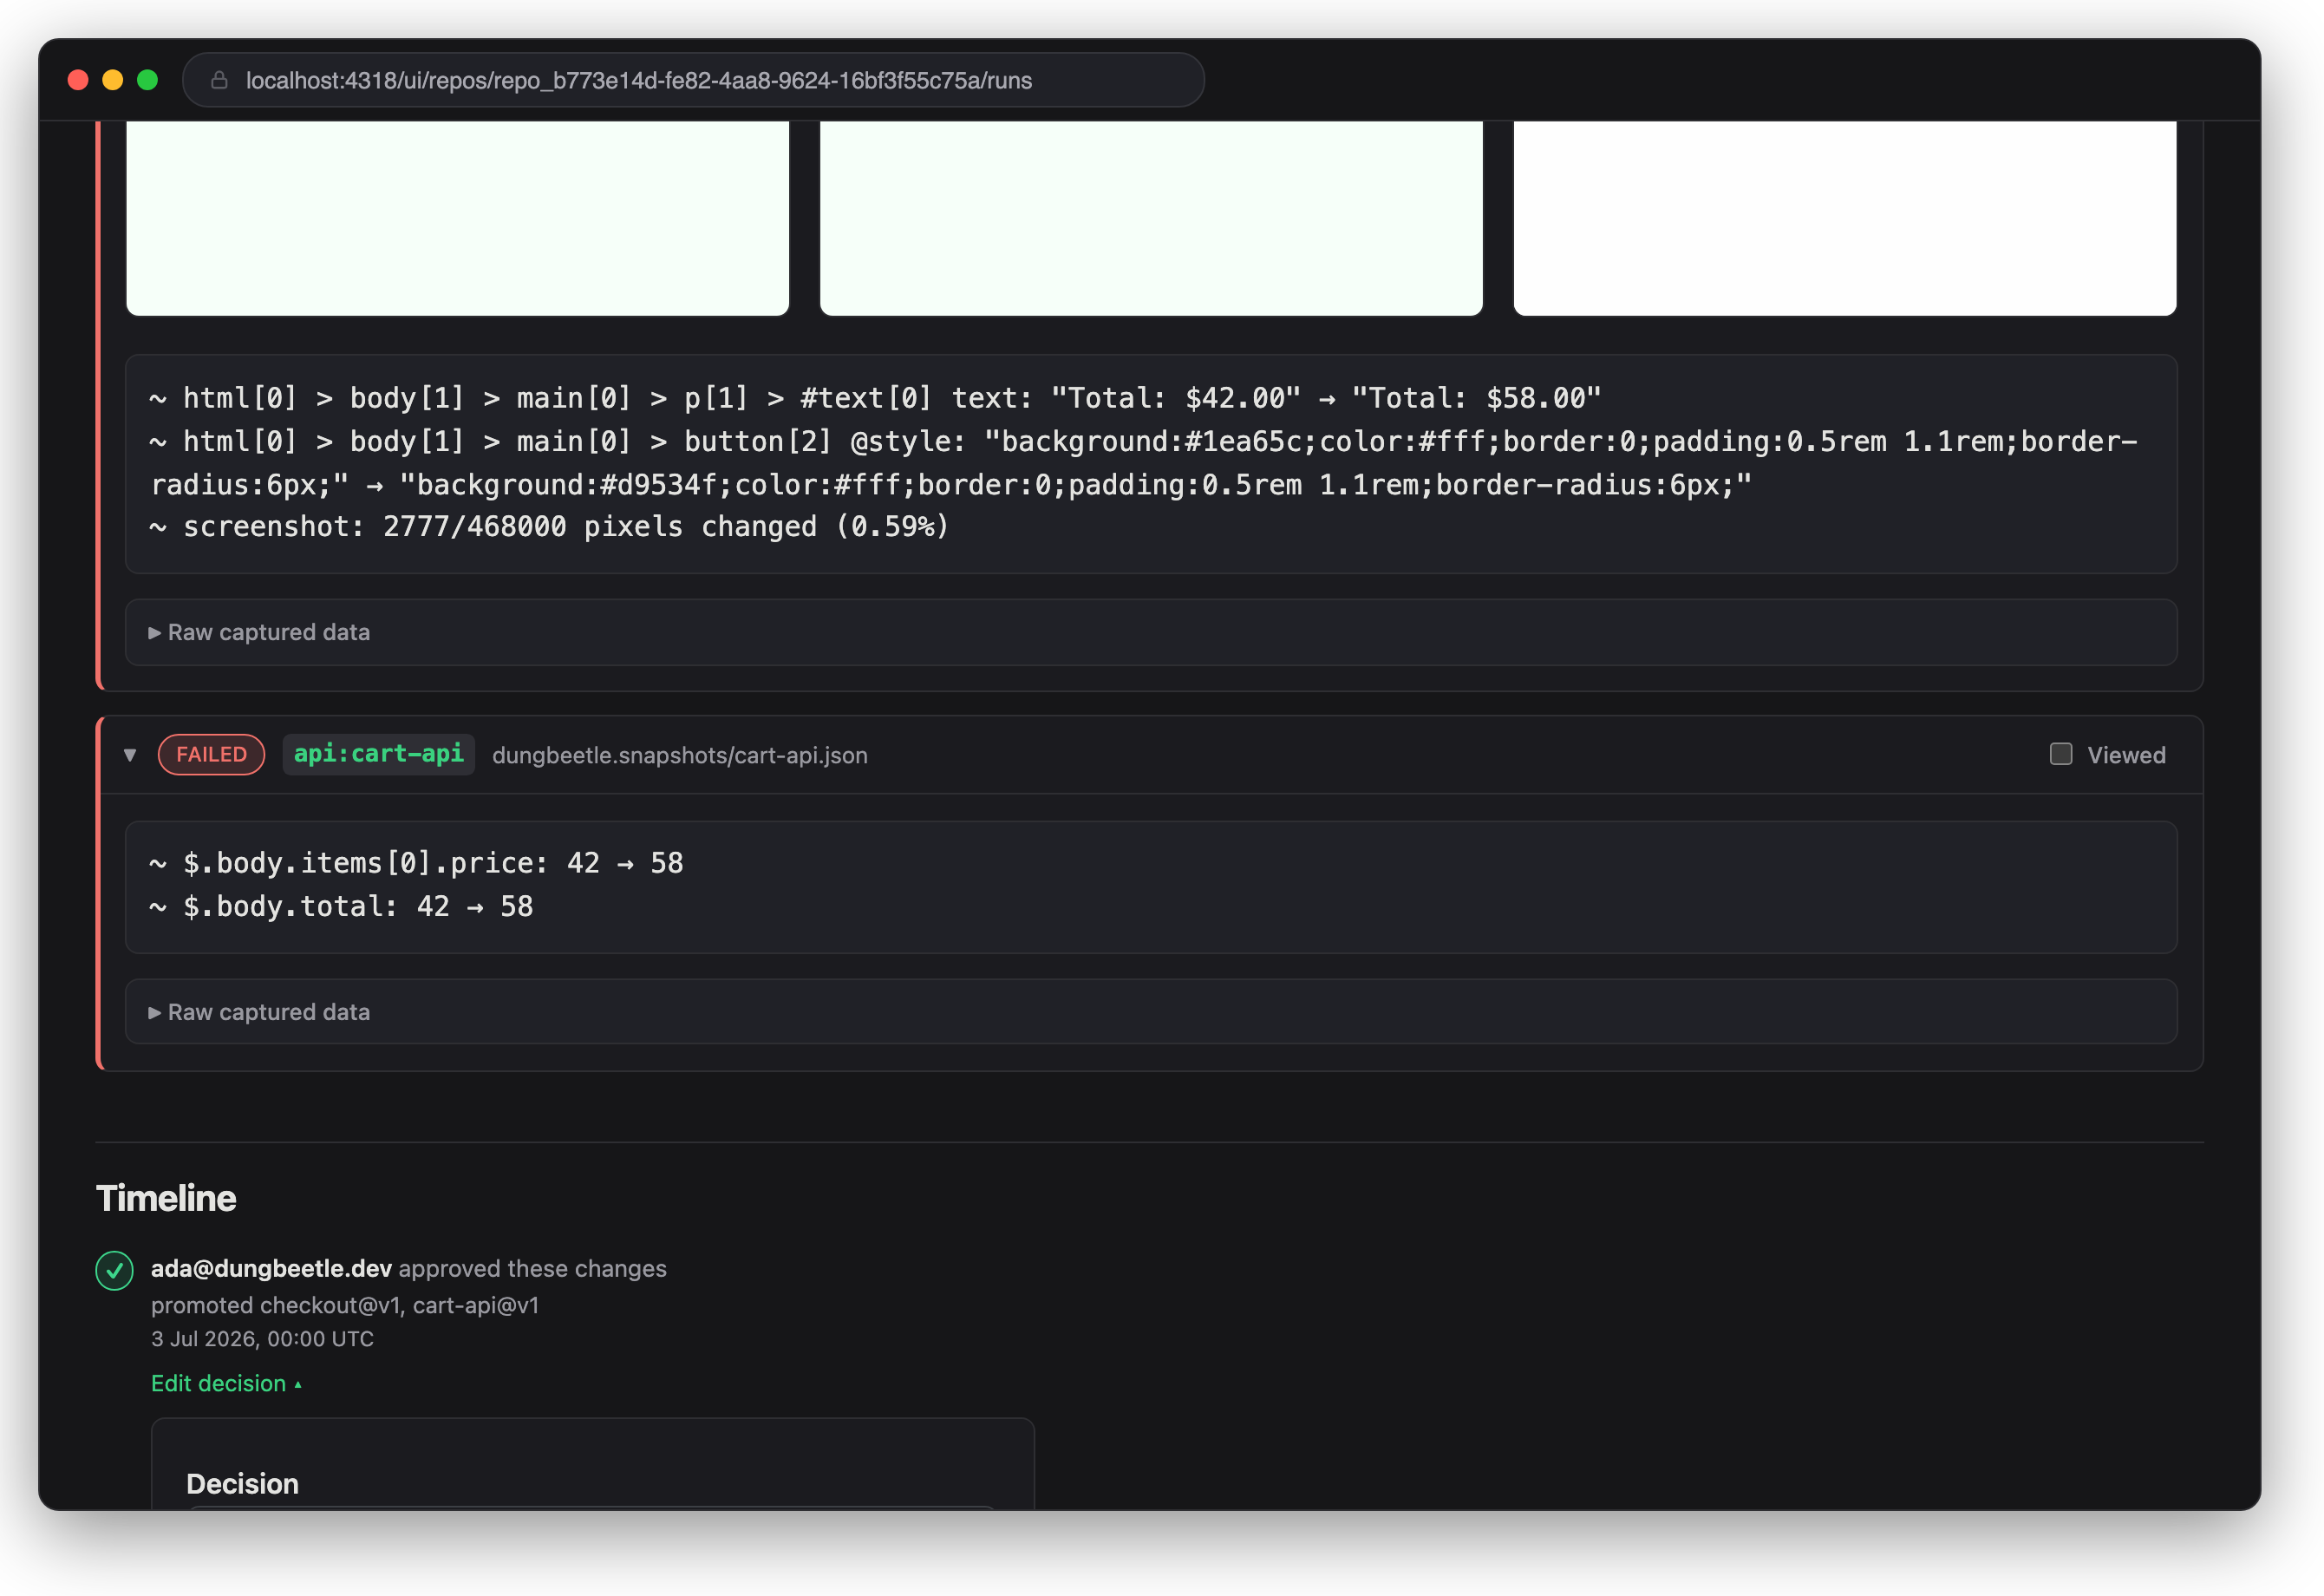
Task: Click the Total $42.00 to $58.00 diff line
Action: pyautogui.click(x=875, y=398)
